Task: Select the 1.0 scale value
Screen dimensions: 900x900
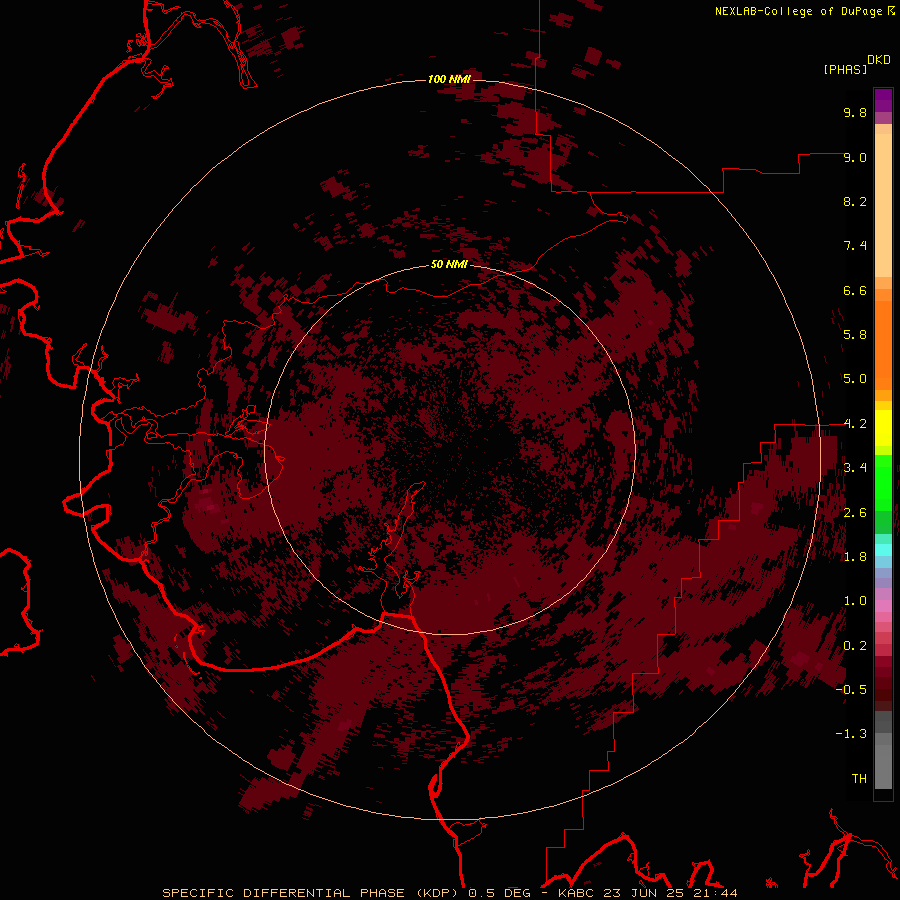Action: [x=855, y=601]
